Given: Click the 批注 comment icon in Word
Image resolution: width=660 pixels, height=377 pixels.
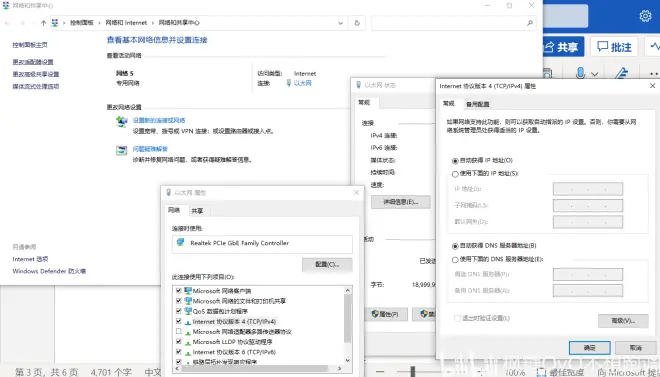Looking at the screenshot, I should pyautogui.click(x=603, y=47).
